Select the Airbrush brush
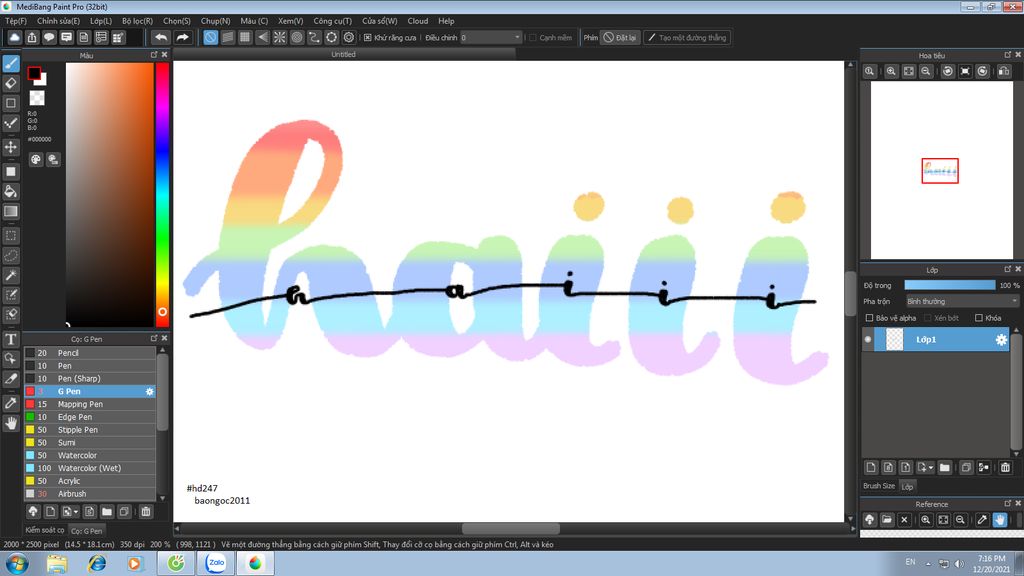The width and height of the screenshot is (1024, 576). pos(90,494)
